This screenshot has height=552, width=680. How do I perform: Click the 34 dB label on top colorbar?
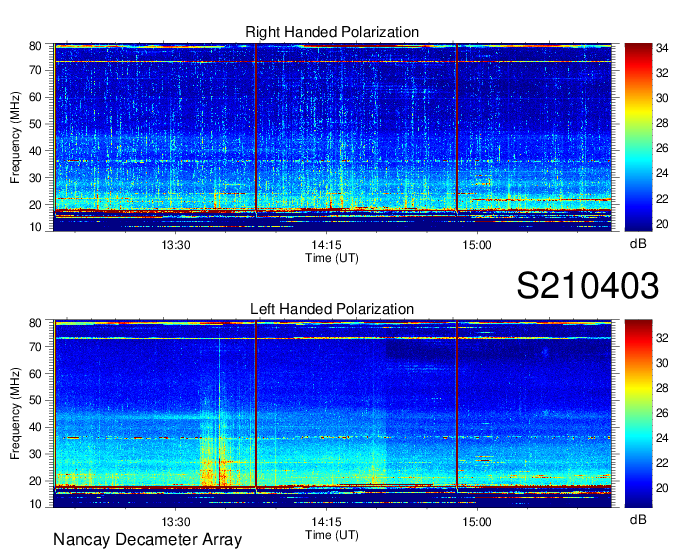(662, 48)
